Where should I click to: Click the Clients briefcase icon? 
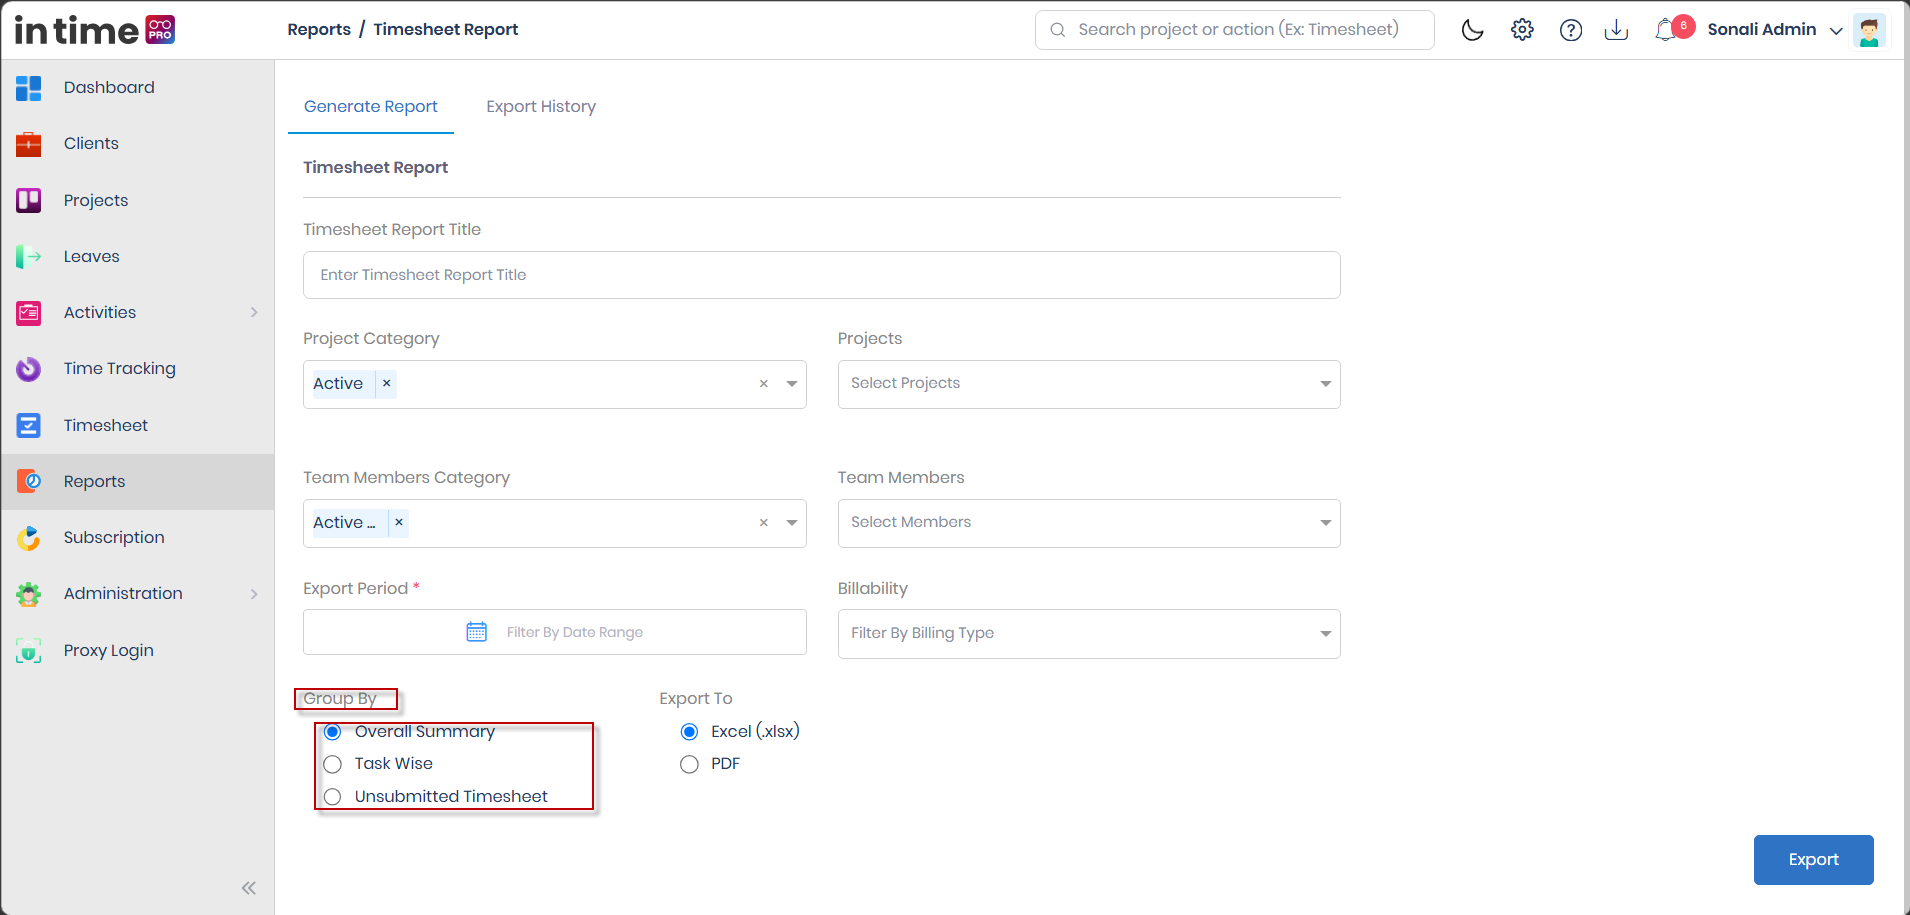coord(29,144)
